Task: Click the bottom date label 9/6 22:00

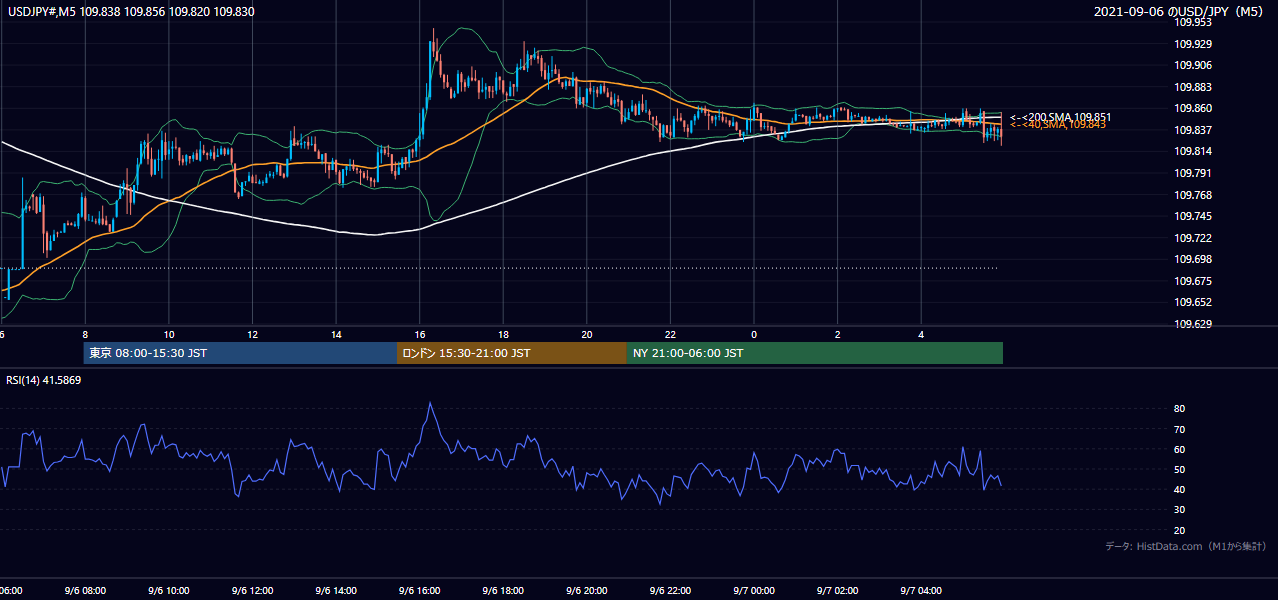Action: (670, 591)
